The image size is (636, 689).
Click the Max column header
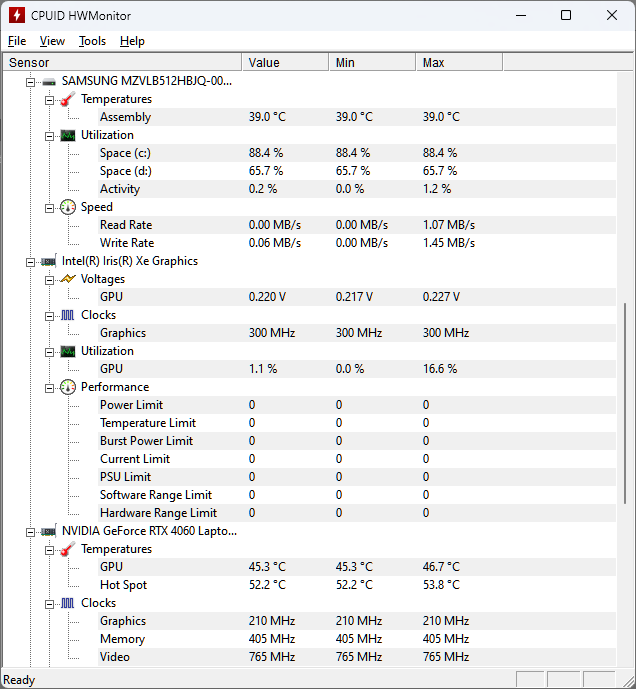click(458, 63)
